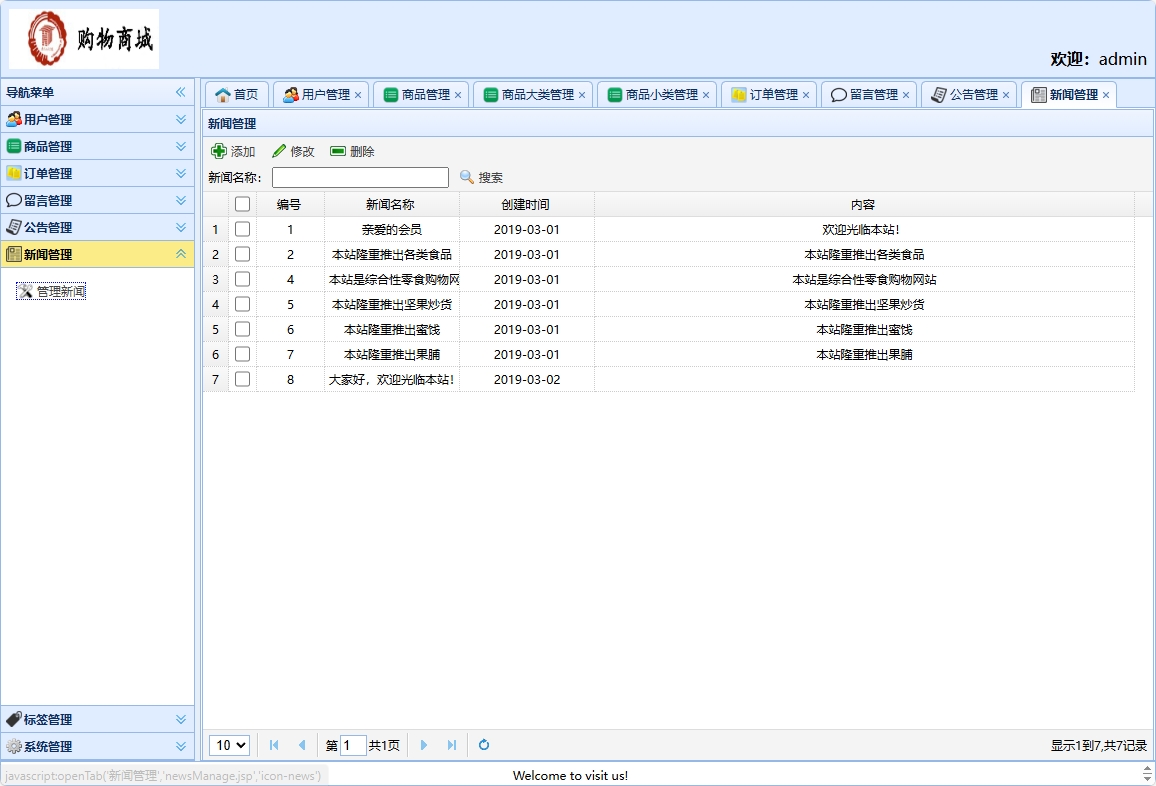The image size is (1156, 786).
Task: Click the green Add (添加) plus icon
Action: tap(220, 151)
